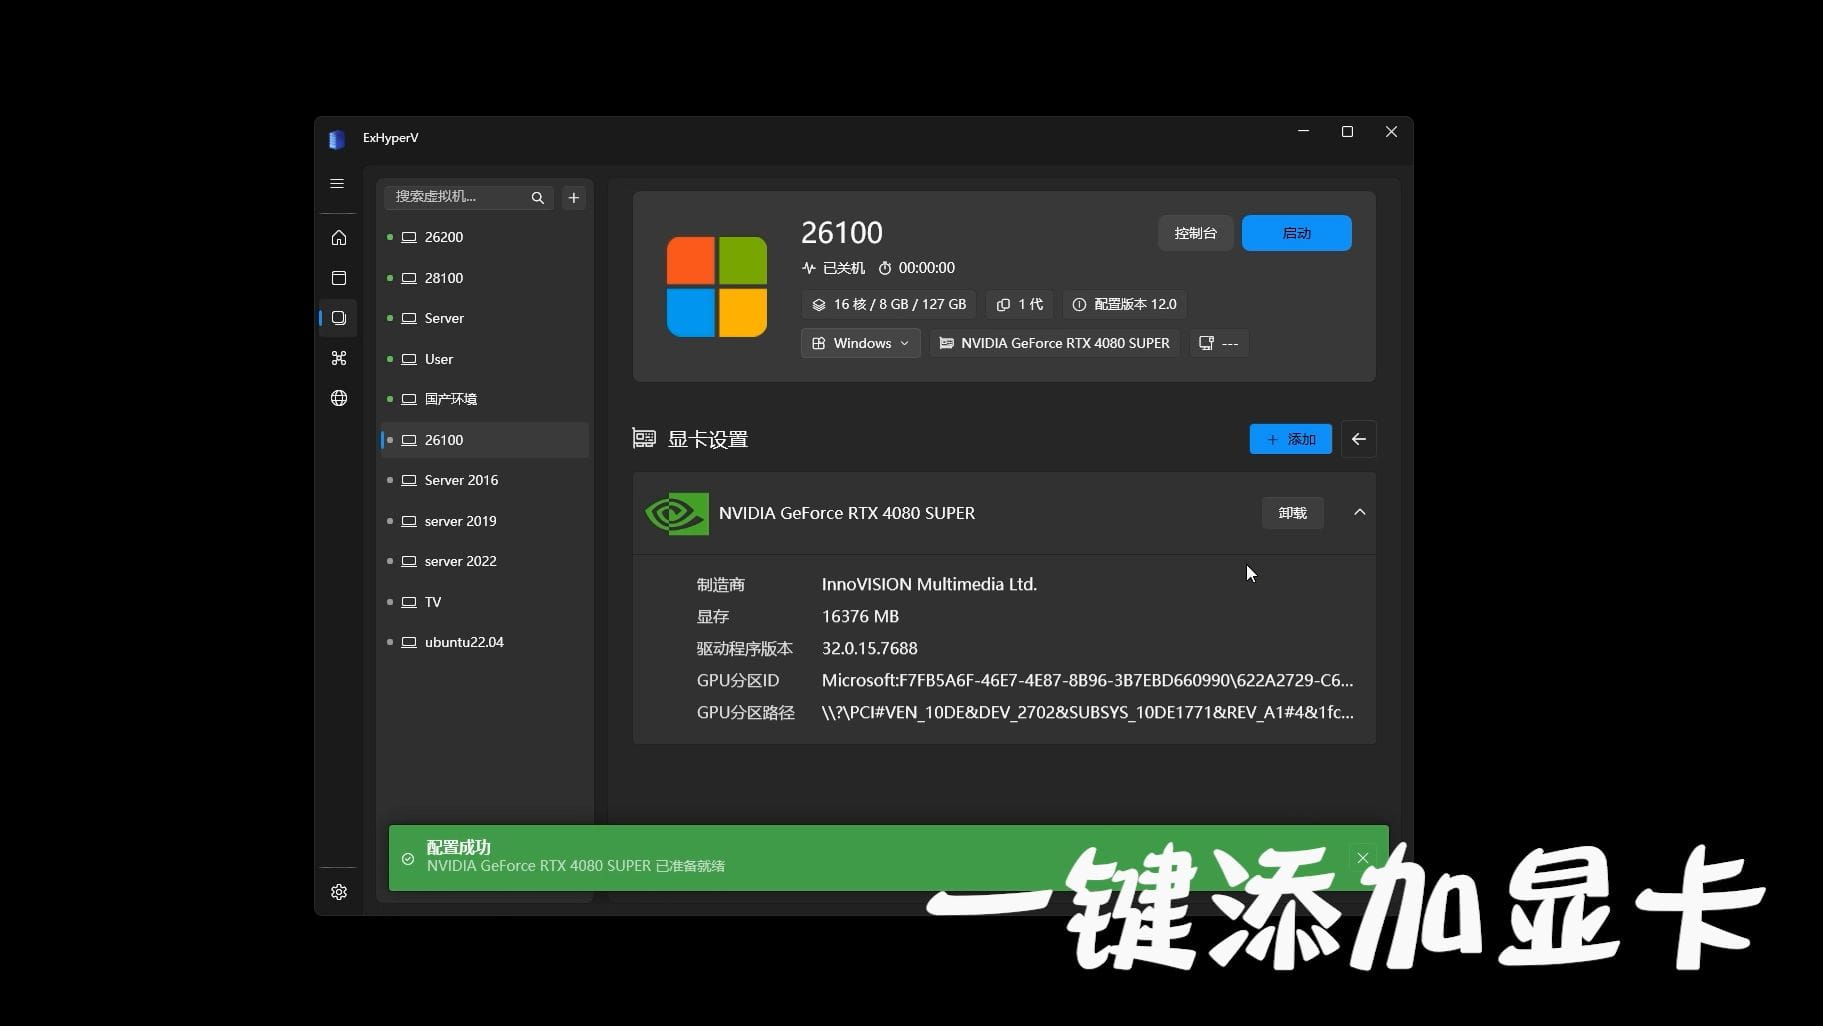Image resolution: width=1823 pixels, height=1026 pixels.
Task: Select the ubuntu22.04 virtual machine
Action: coord(463,641)
